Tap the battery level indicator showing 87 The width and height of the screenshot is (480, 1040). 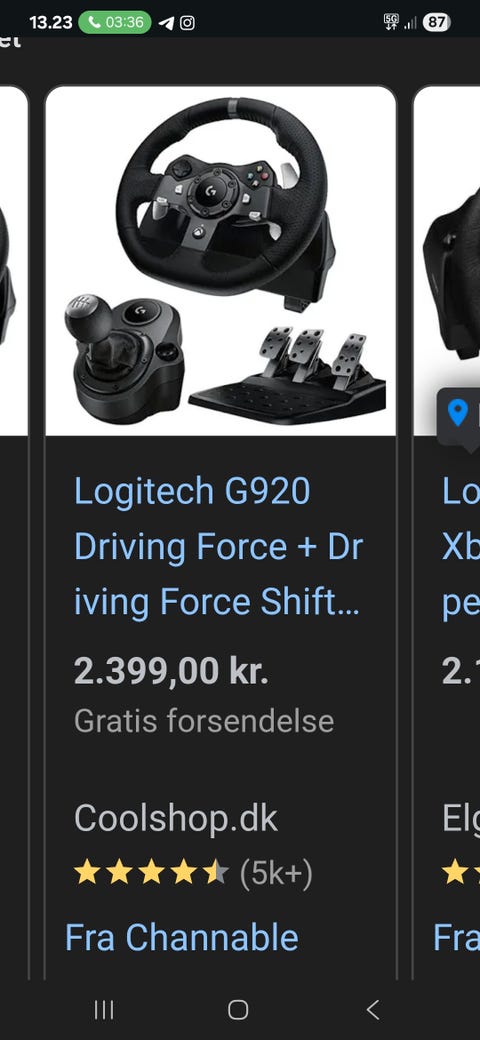pos(436,23)
